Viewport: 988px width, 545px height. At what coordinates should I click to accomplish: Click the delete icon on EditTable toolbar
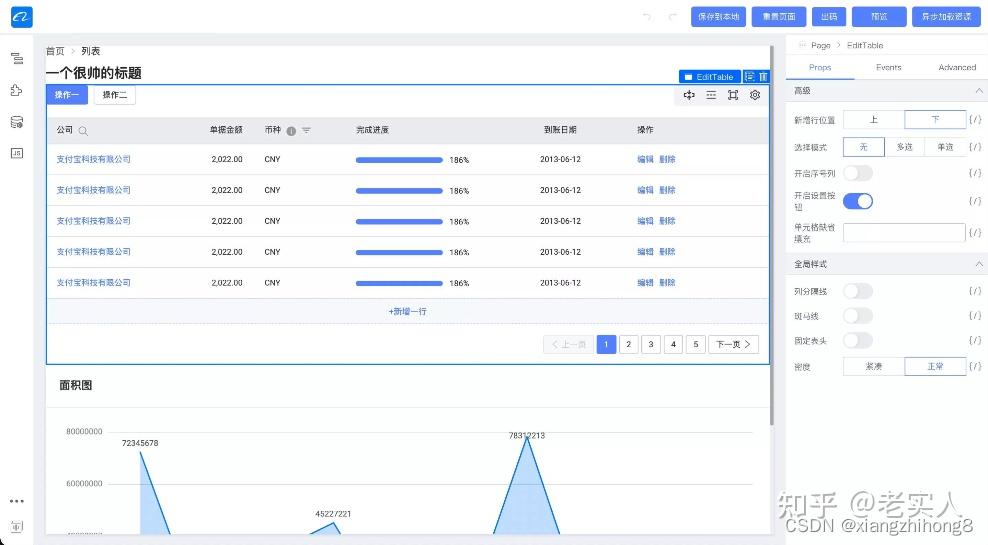[x=764, y=77]
